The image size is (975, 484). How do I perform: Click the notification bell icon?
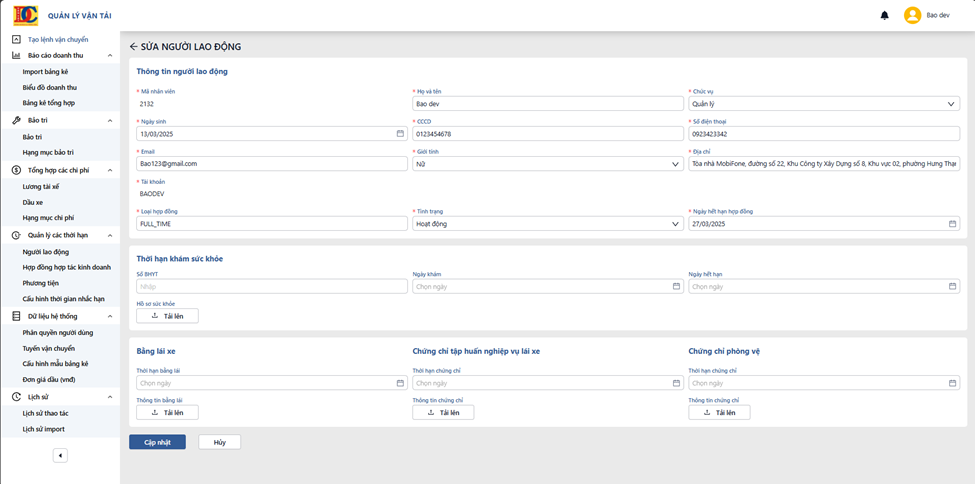(884, 16)
